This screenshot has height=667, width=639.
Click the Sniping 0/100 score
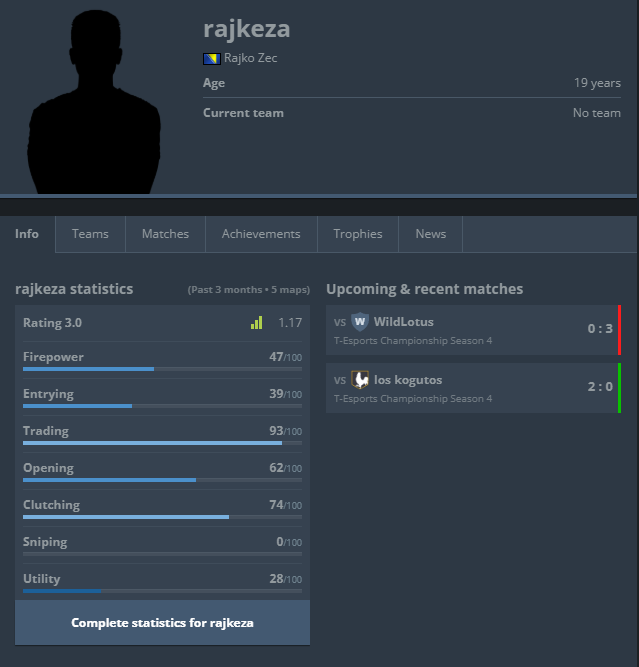289,542
